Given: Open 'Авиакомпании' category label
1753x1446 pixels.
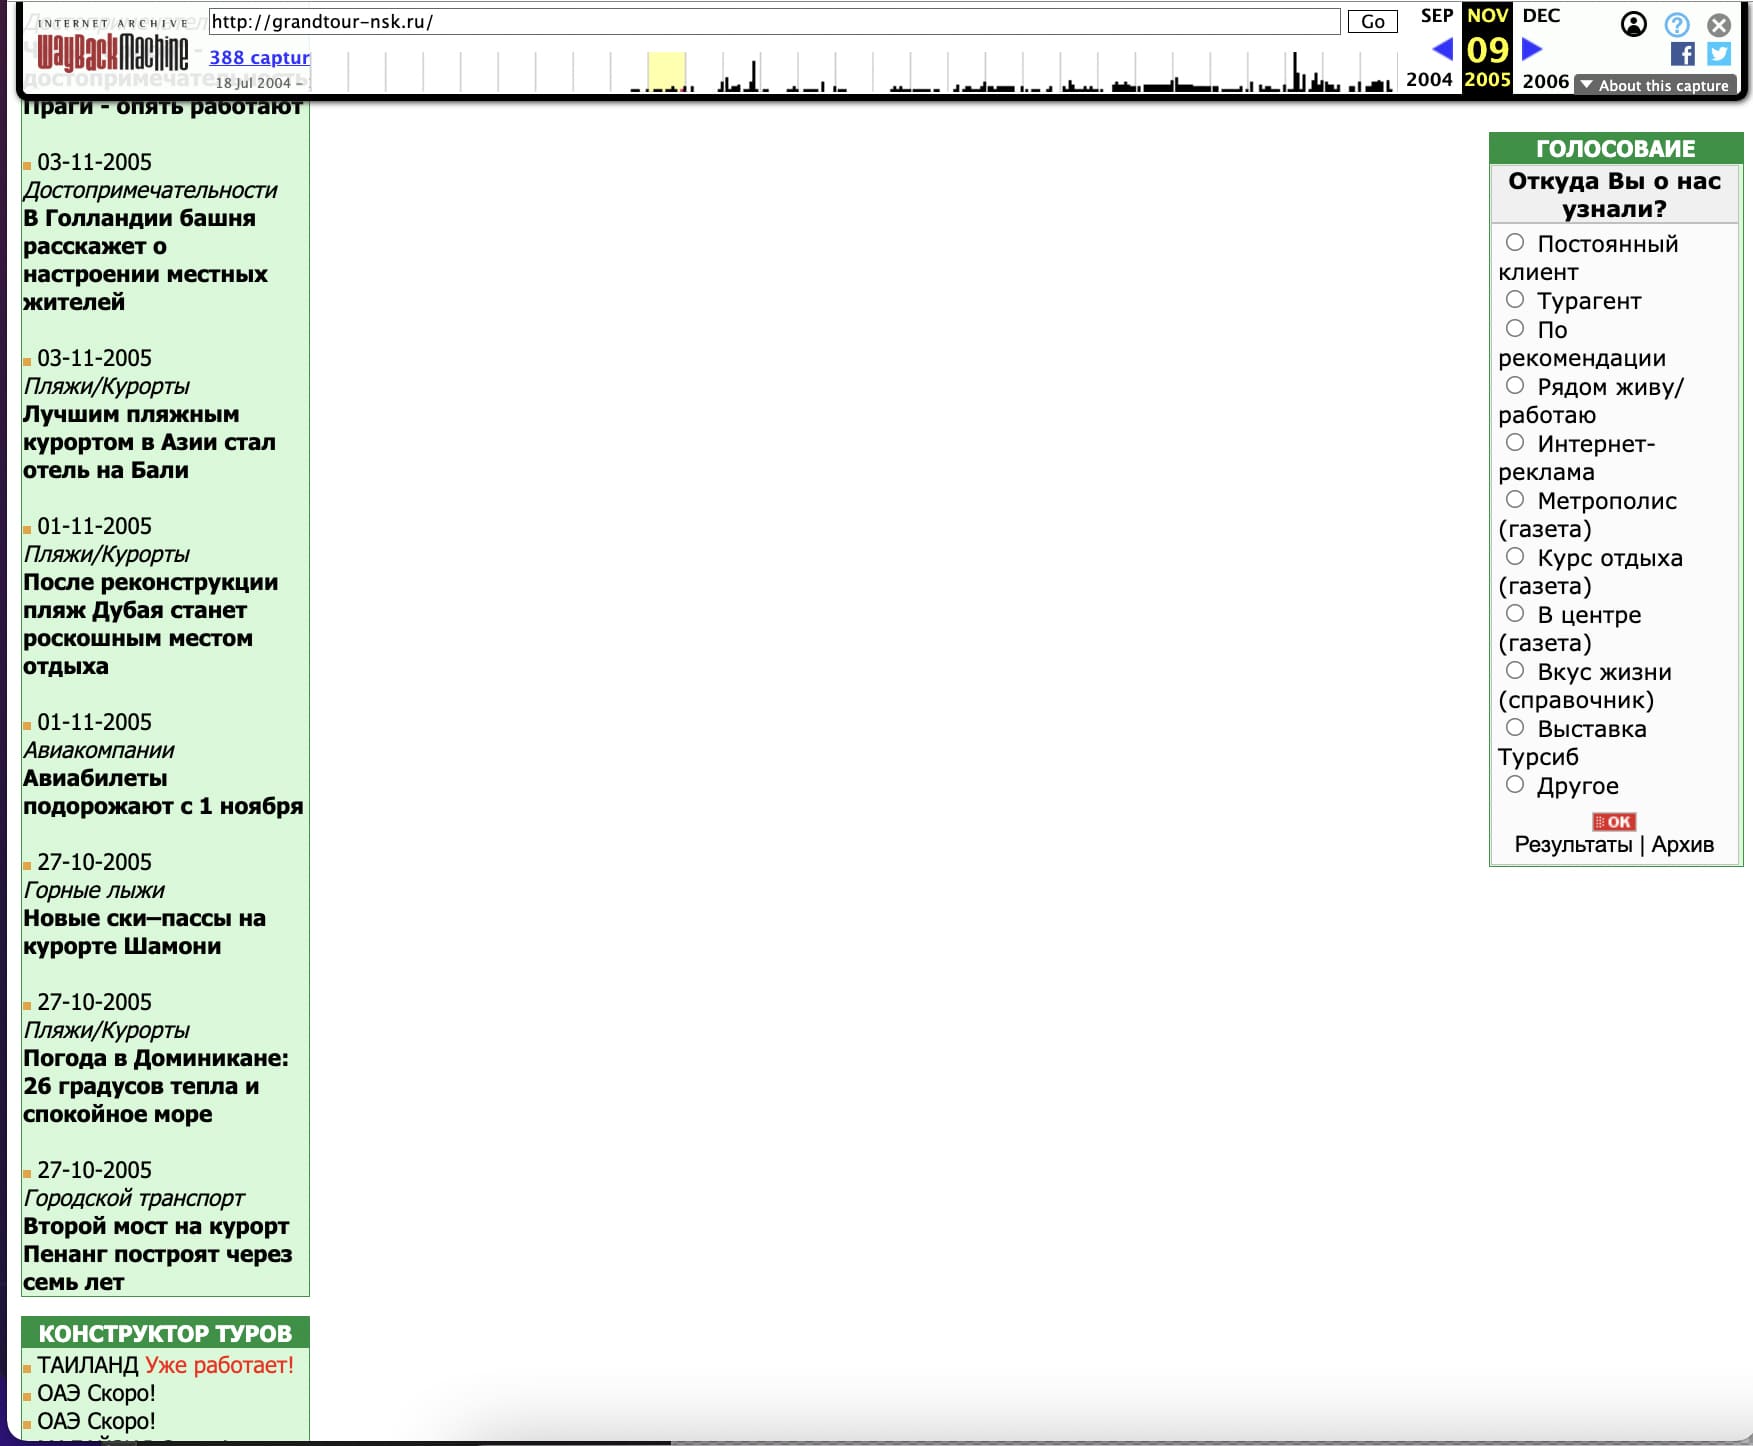Looking at the screenshot, I should (98, 750).
